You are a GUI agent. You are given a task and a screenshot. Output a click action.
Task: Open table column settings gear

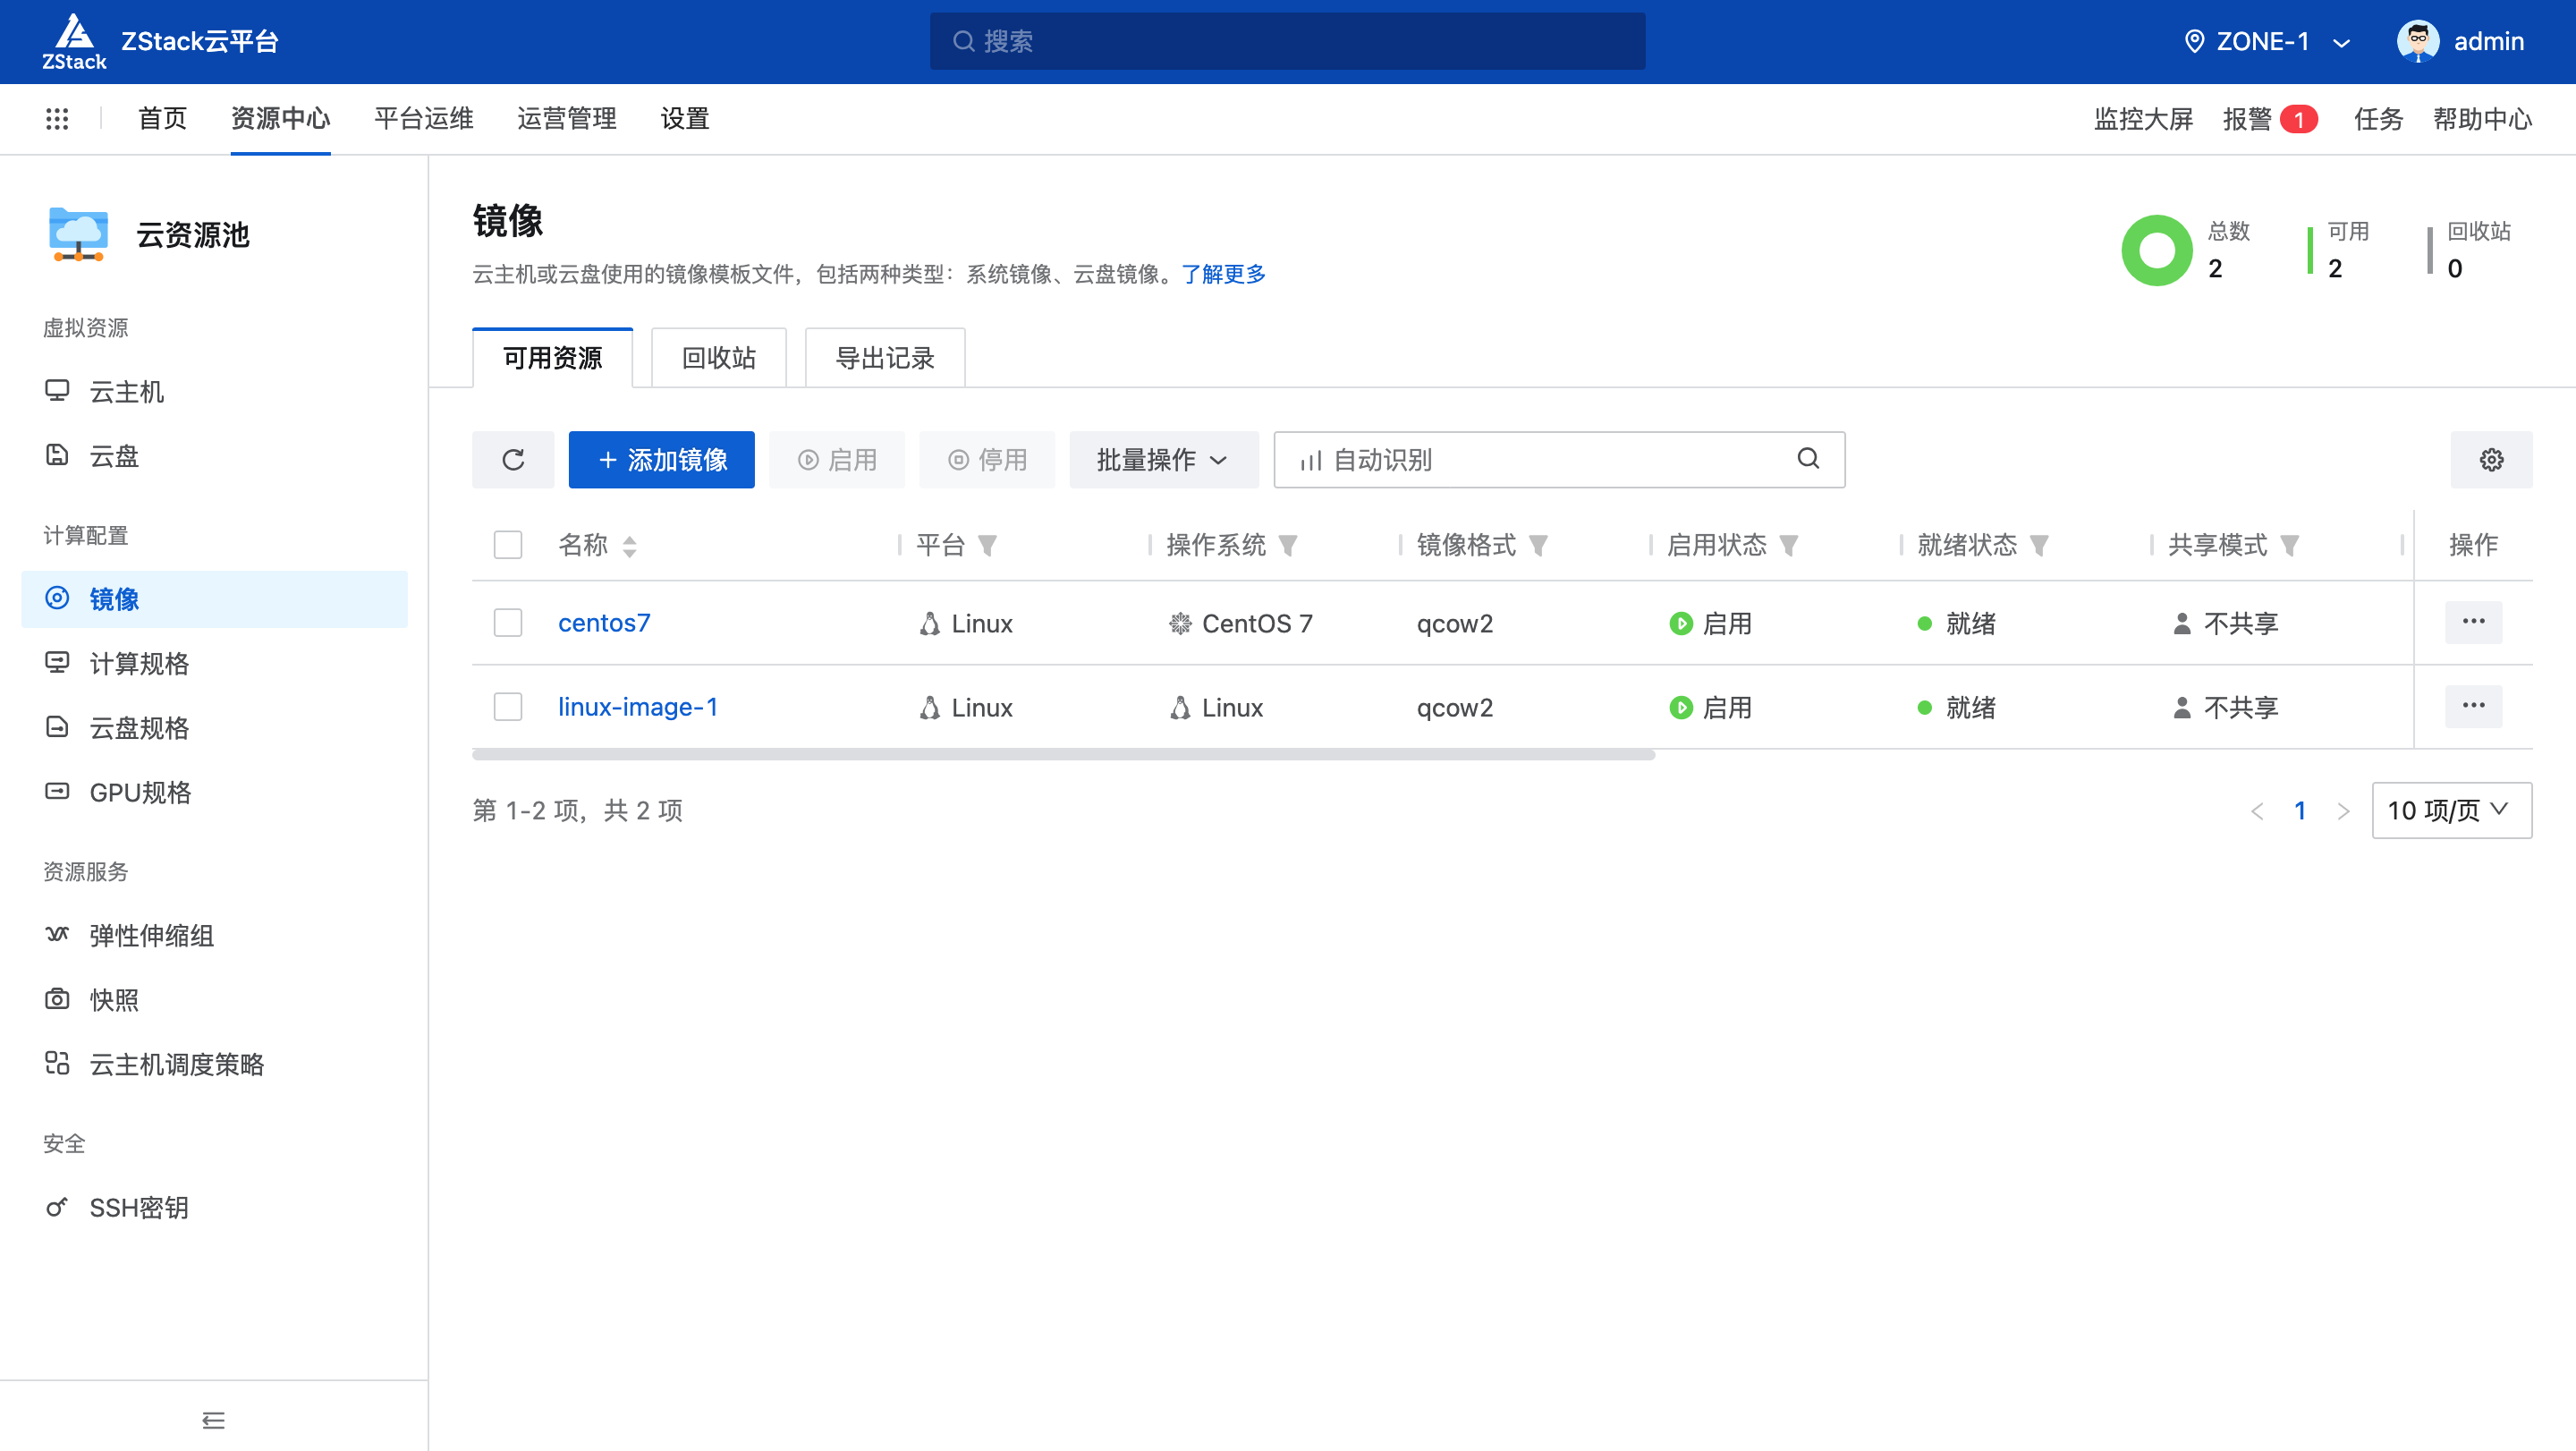click(x=2491, y=460)
